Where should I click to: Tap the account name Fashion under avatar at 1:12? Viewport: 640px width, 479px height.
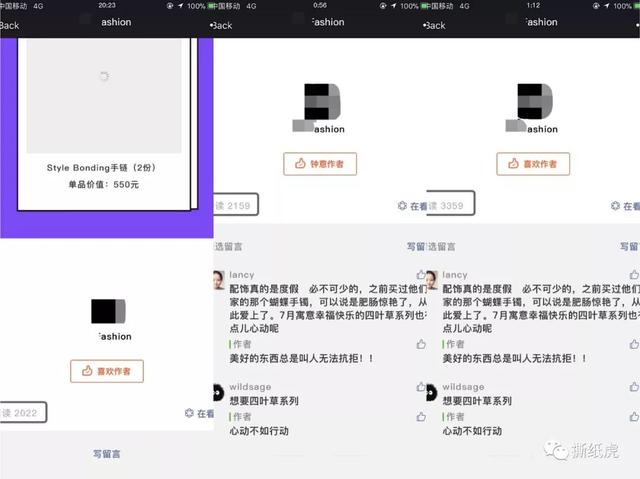point(542,129)
